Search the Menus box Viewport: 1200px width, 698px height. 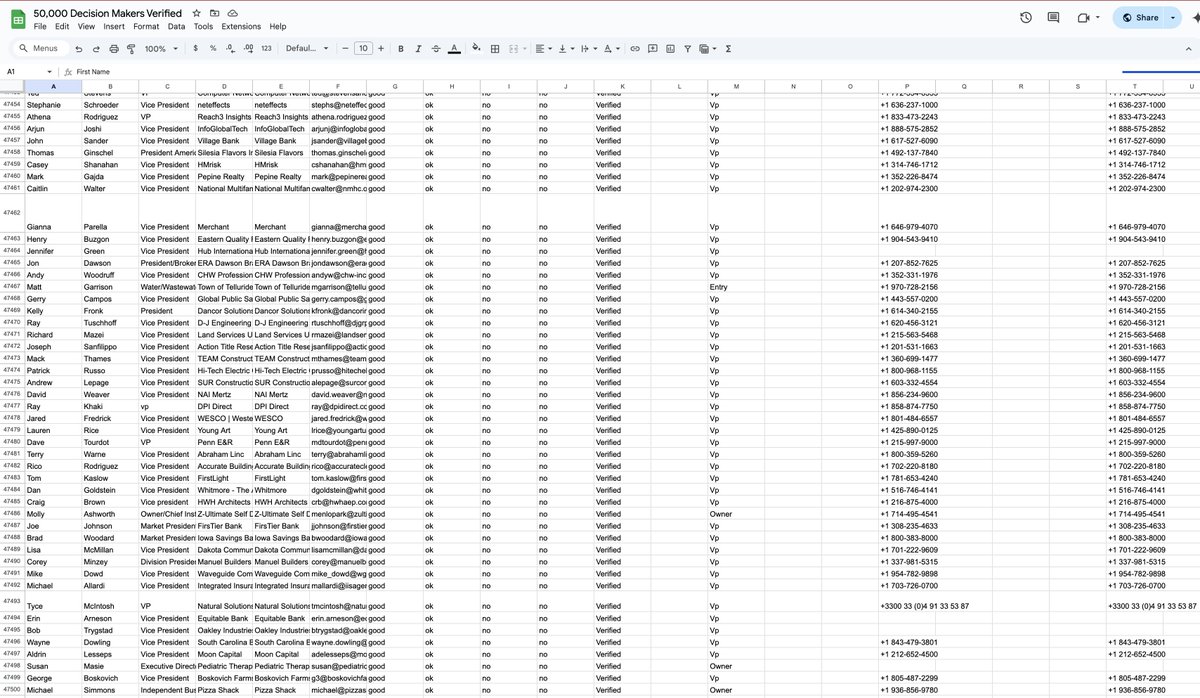pos(40,48)
